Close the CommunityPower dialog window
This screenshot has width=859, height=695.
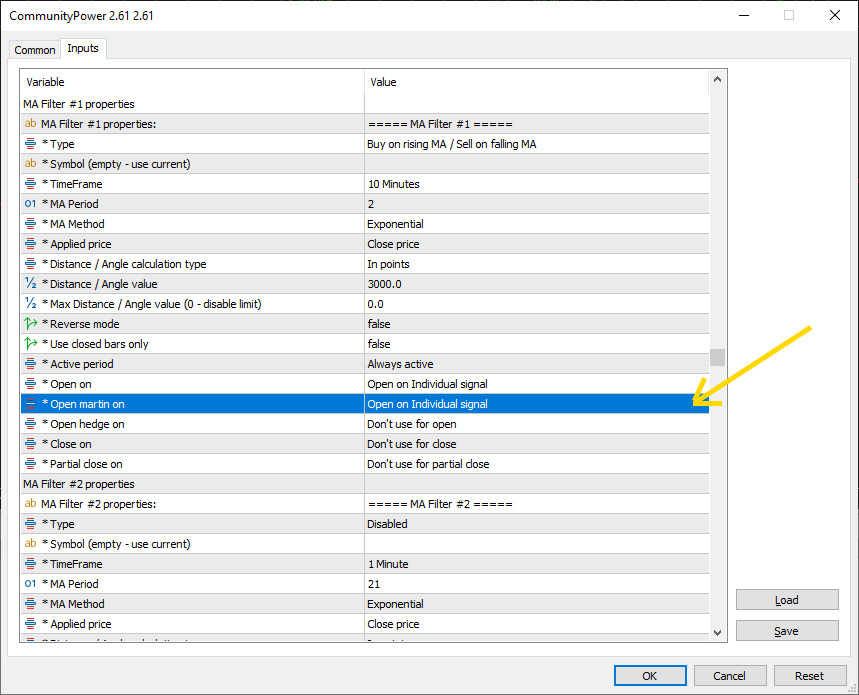coord(834,15)
